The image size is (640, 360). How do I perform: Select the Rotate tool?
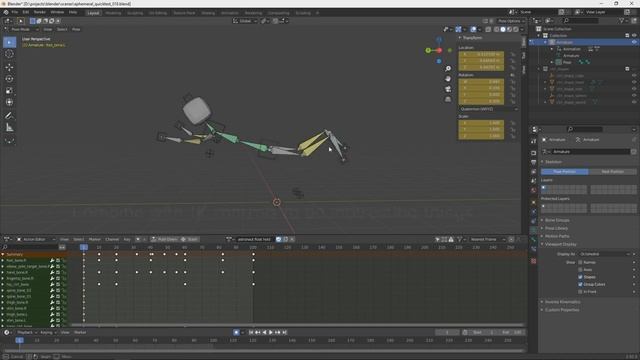coord(9,79)
